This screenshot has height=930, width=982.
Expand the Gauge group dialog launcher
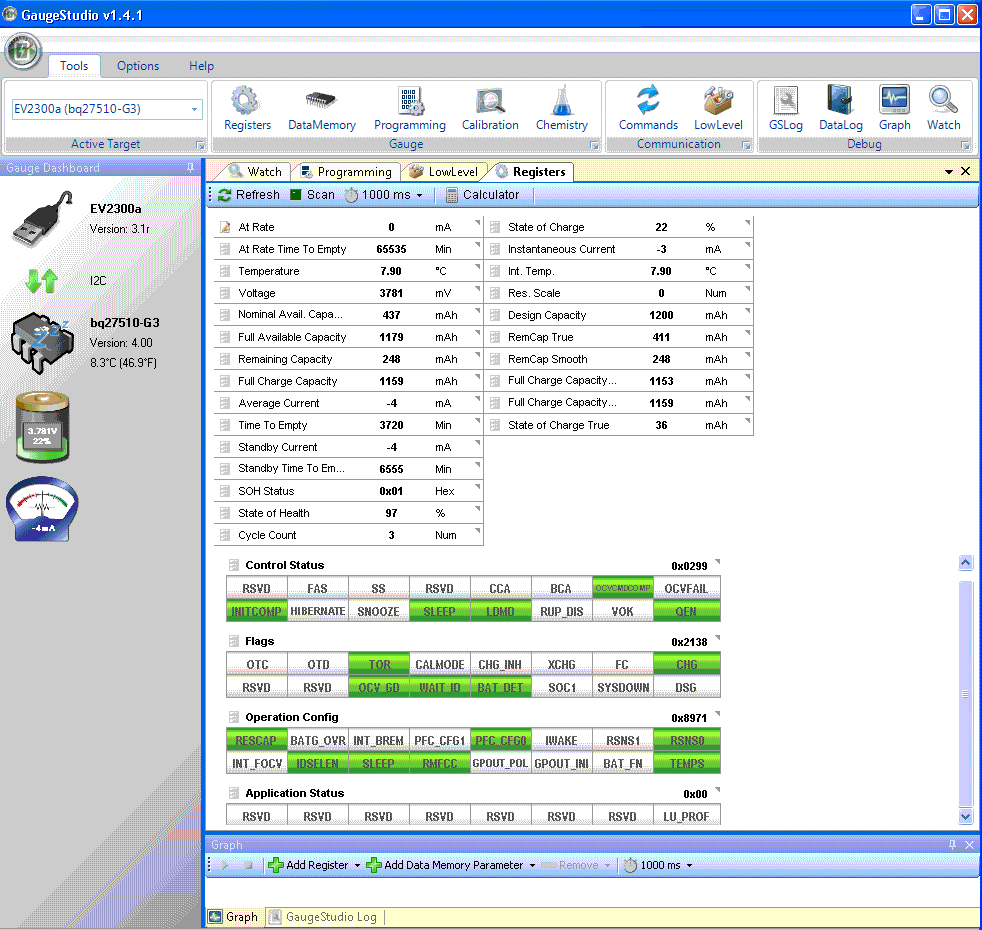click(x=594, y=145)
